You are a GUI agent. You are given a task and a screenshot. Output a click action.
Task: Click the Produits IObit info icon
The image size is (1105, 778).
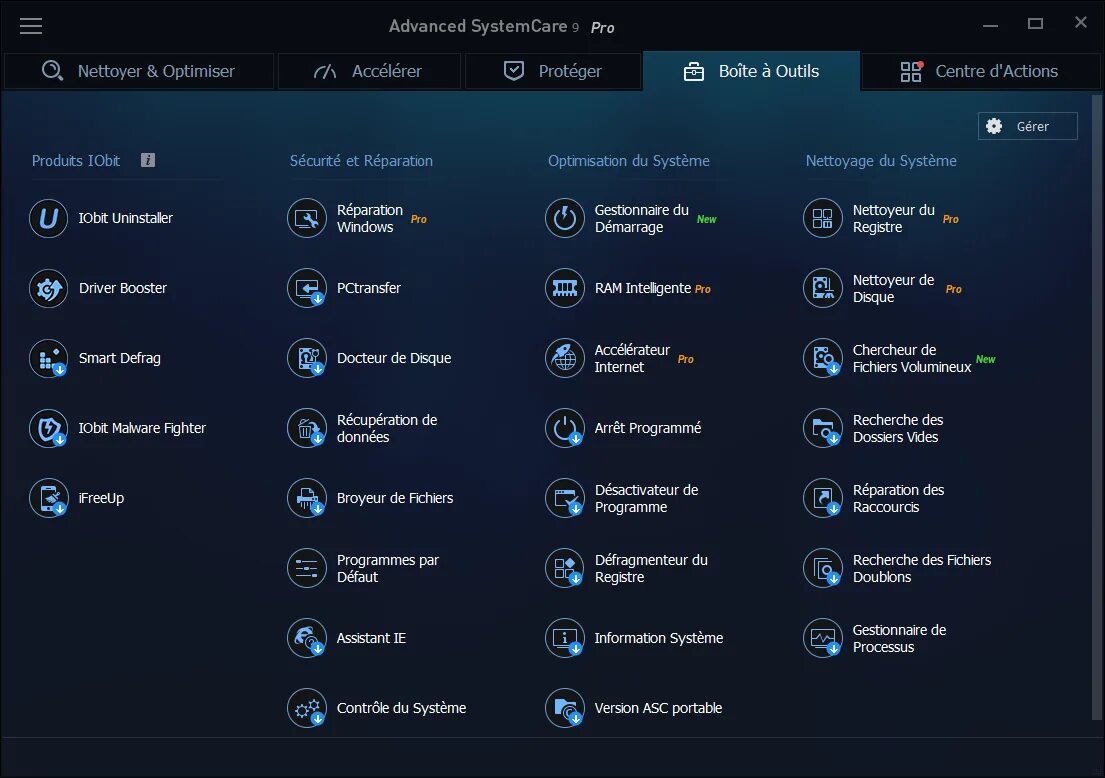(x=148, y=160)
